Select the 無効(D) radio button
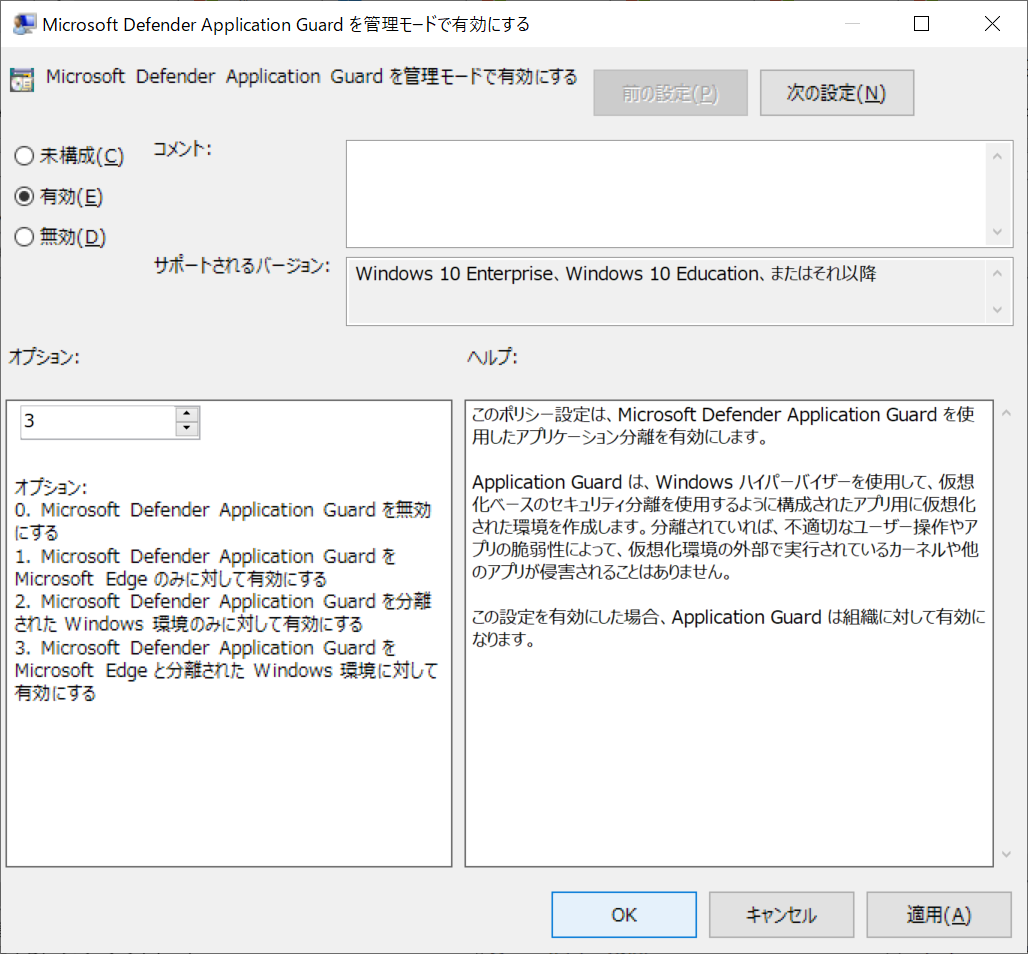This screenshot has height=954, width=1028. coord(60,237)
